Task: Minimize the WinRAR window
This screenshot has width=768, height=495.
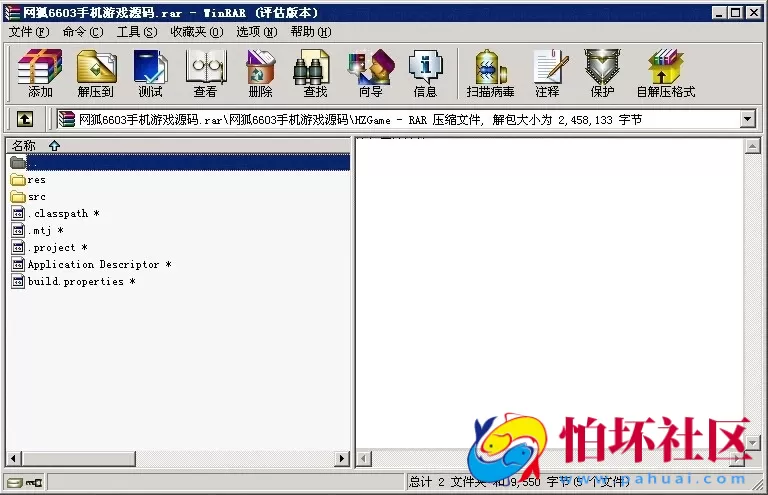Action: click(x=719, y=13)
